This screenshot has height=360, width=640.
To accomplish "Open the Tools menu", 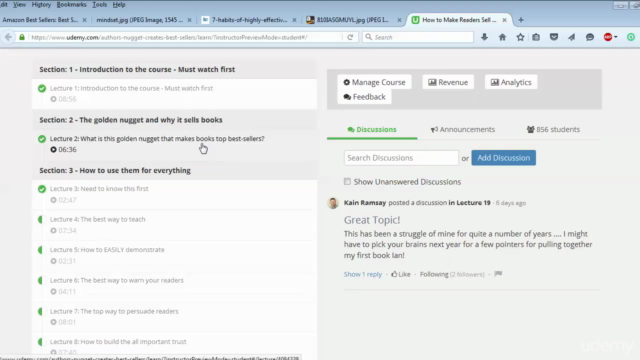I will (100, 4).
